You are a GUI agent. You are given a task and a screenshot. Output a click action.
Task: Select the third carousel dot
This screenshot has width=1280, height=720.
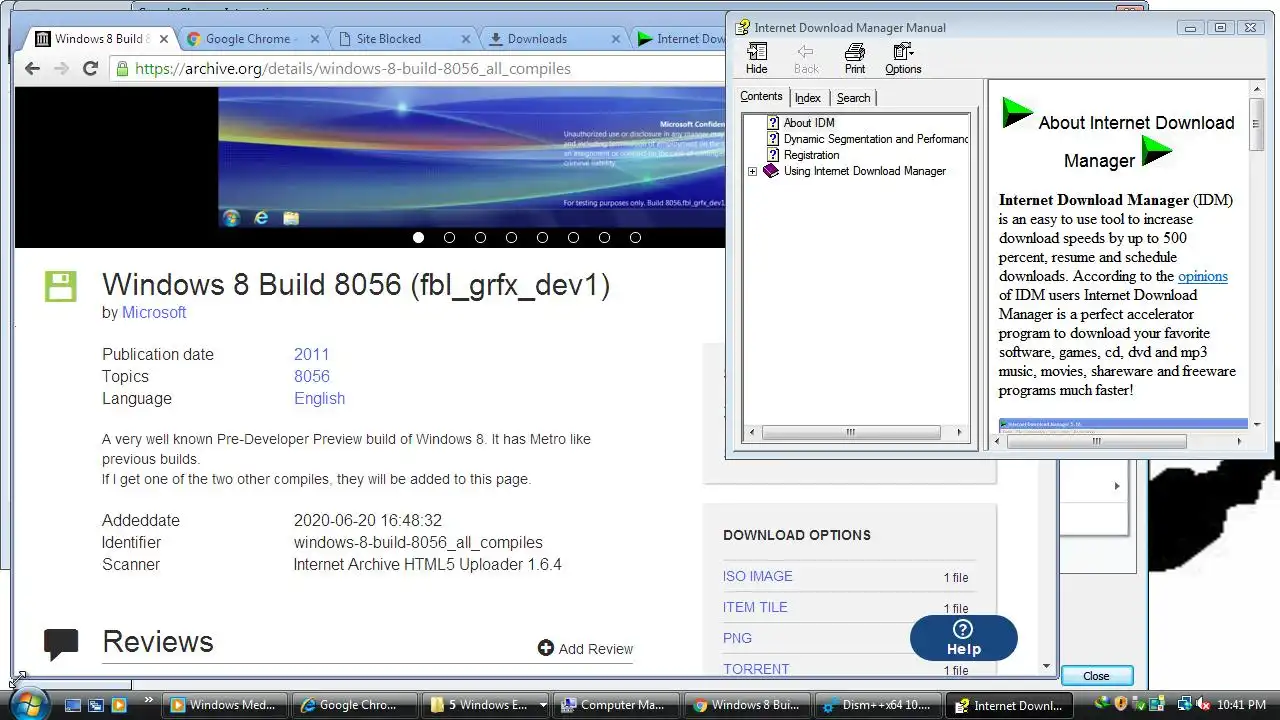pyautogui.click(x=480, y=237)
